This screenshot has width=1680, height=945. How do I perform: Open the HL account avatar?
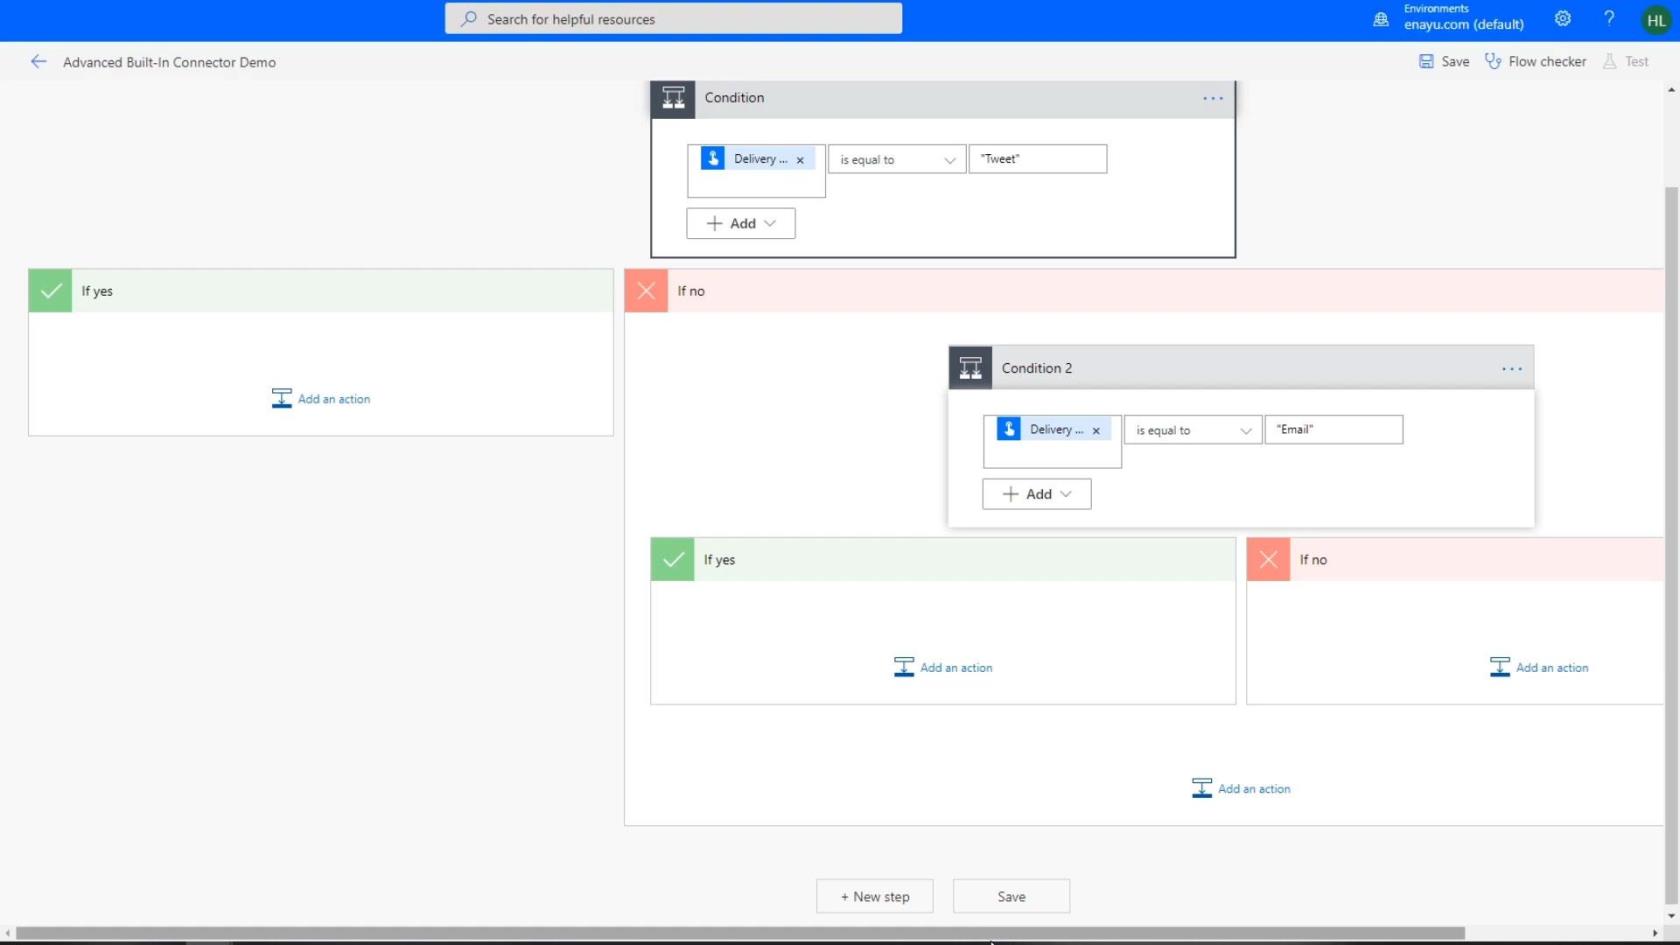point(1656,20)
